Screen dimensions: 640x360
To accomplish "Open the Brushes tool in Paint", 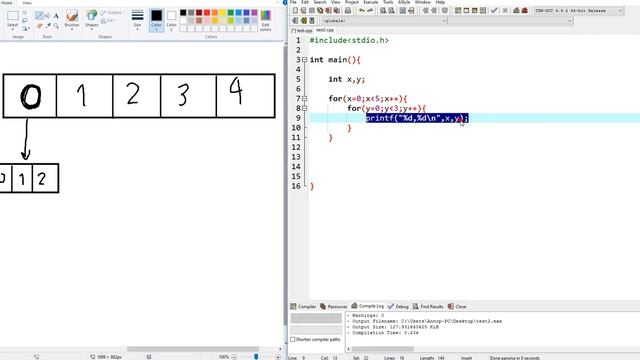I will click(72, 20).
